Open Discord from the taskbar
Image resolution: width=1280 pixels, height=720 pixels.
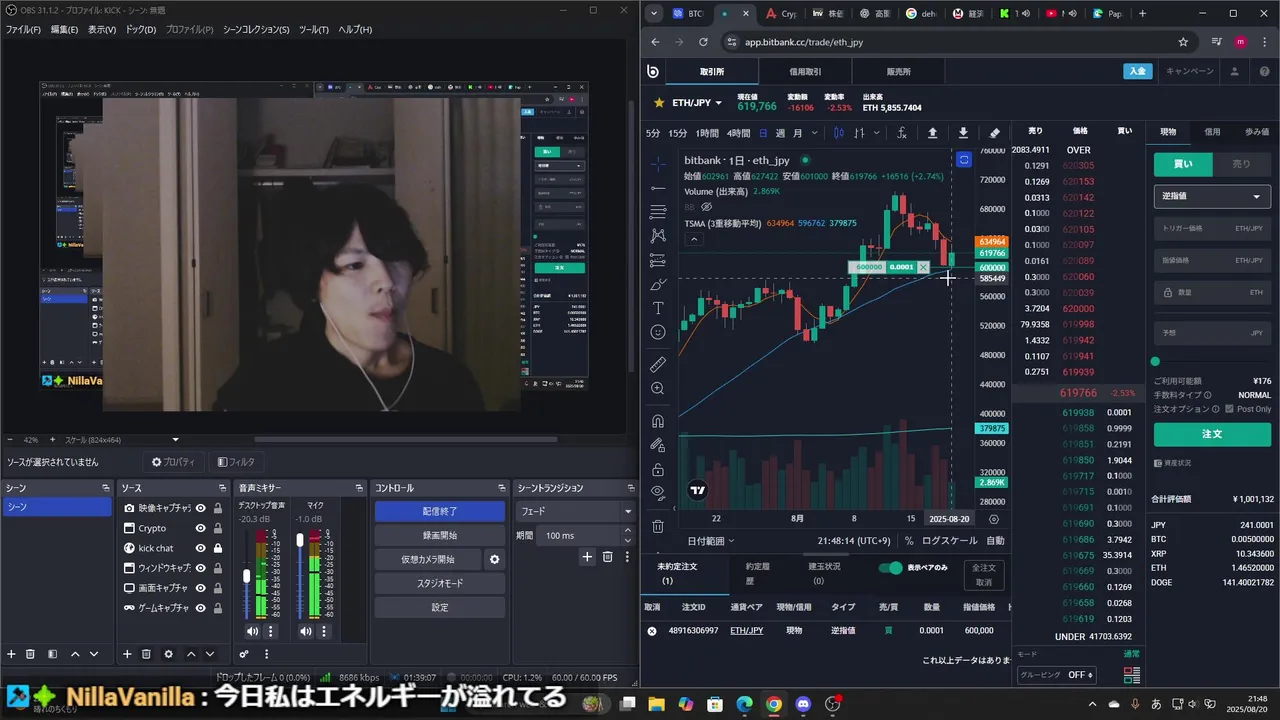point(803,704)
